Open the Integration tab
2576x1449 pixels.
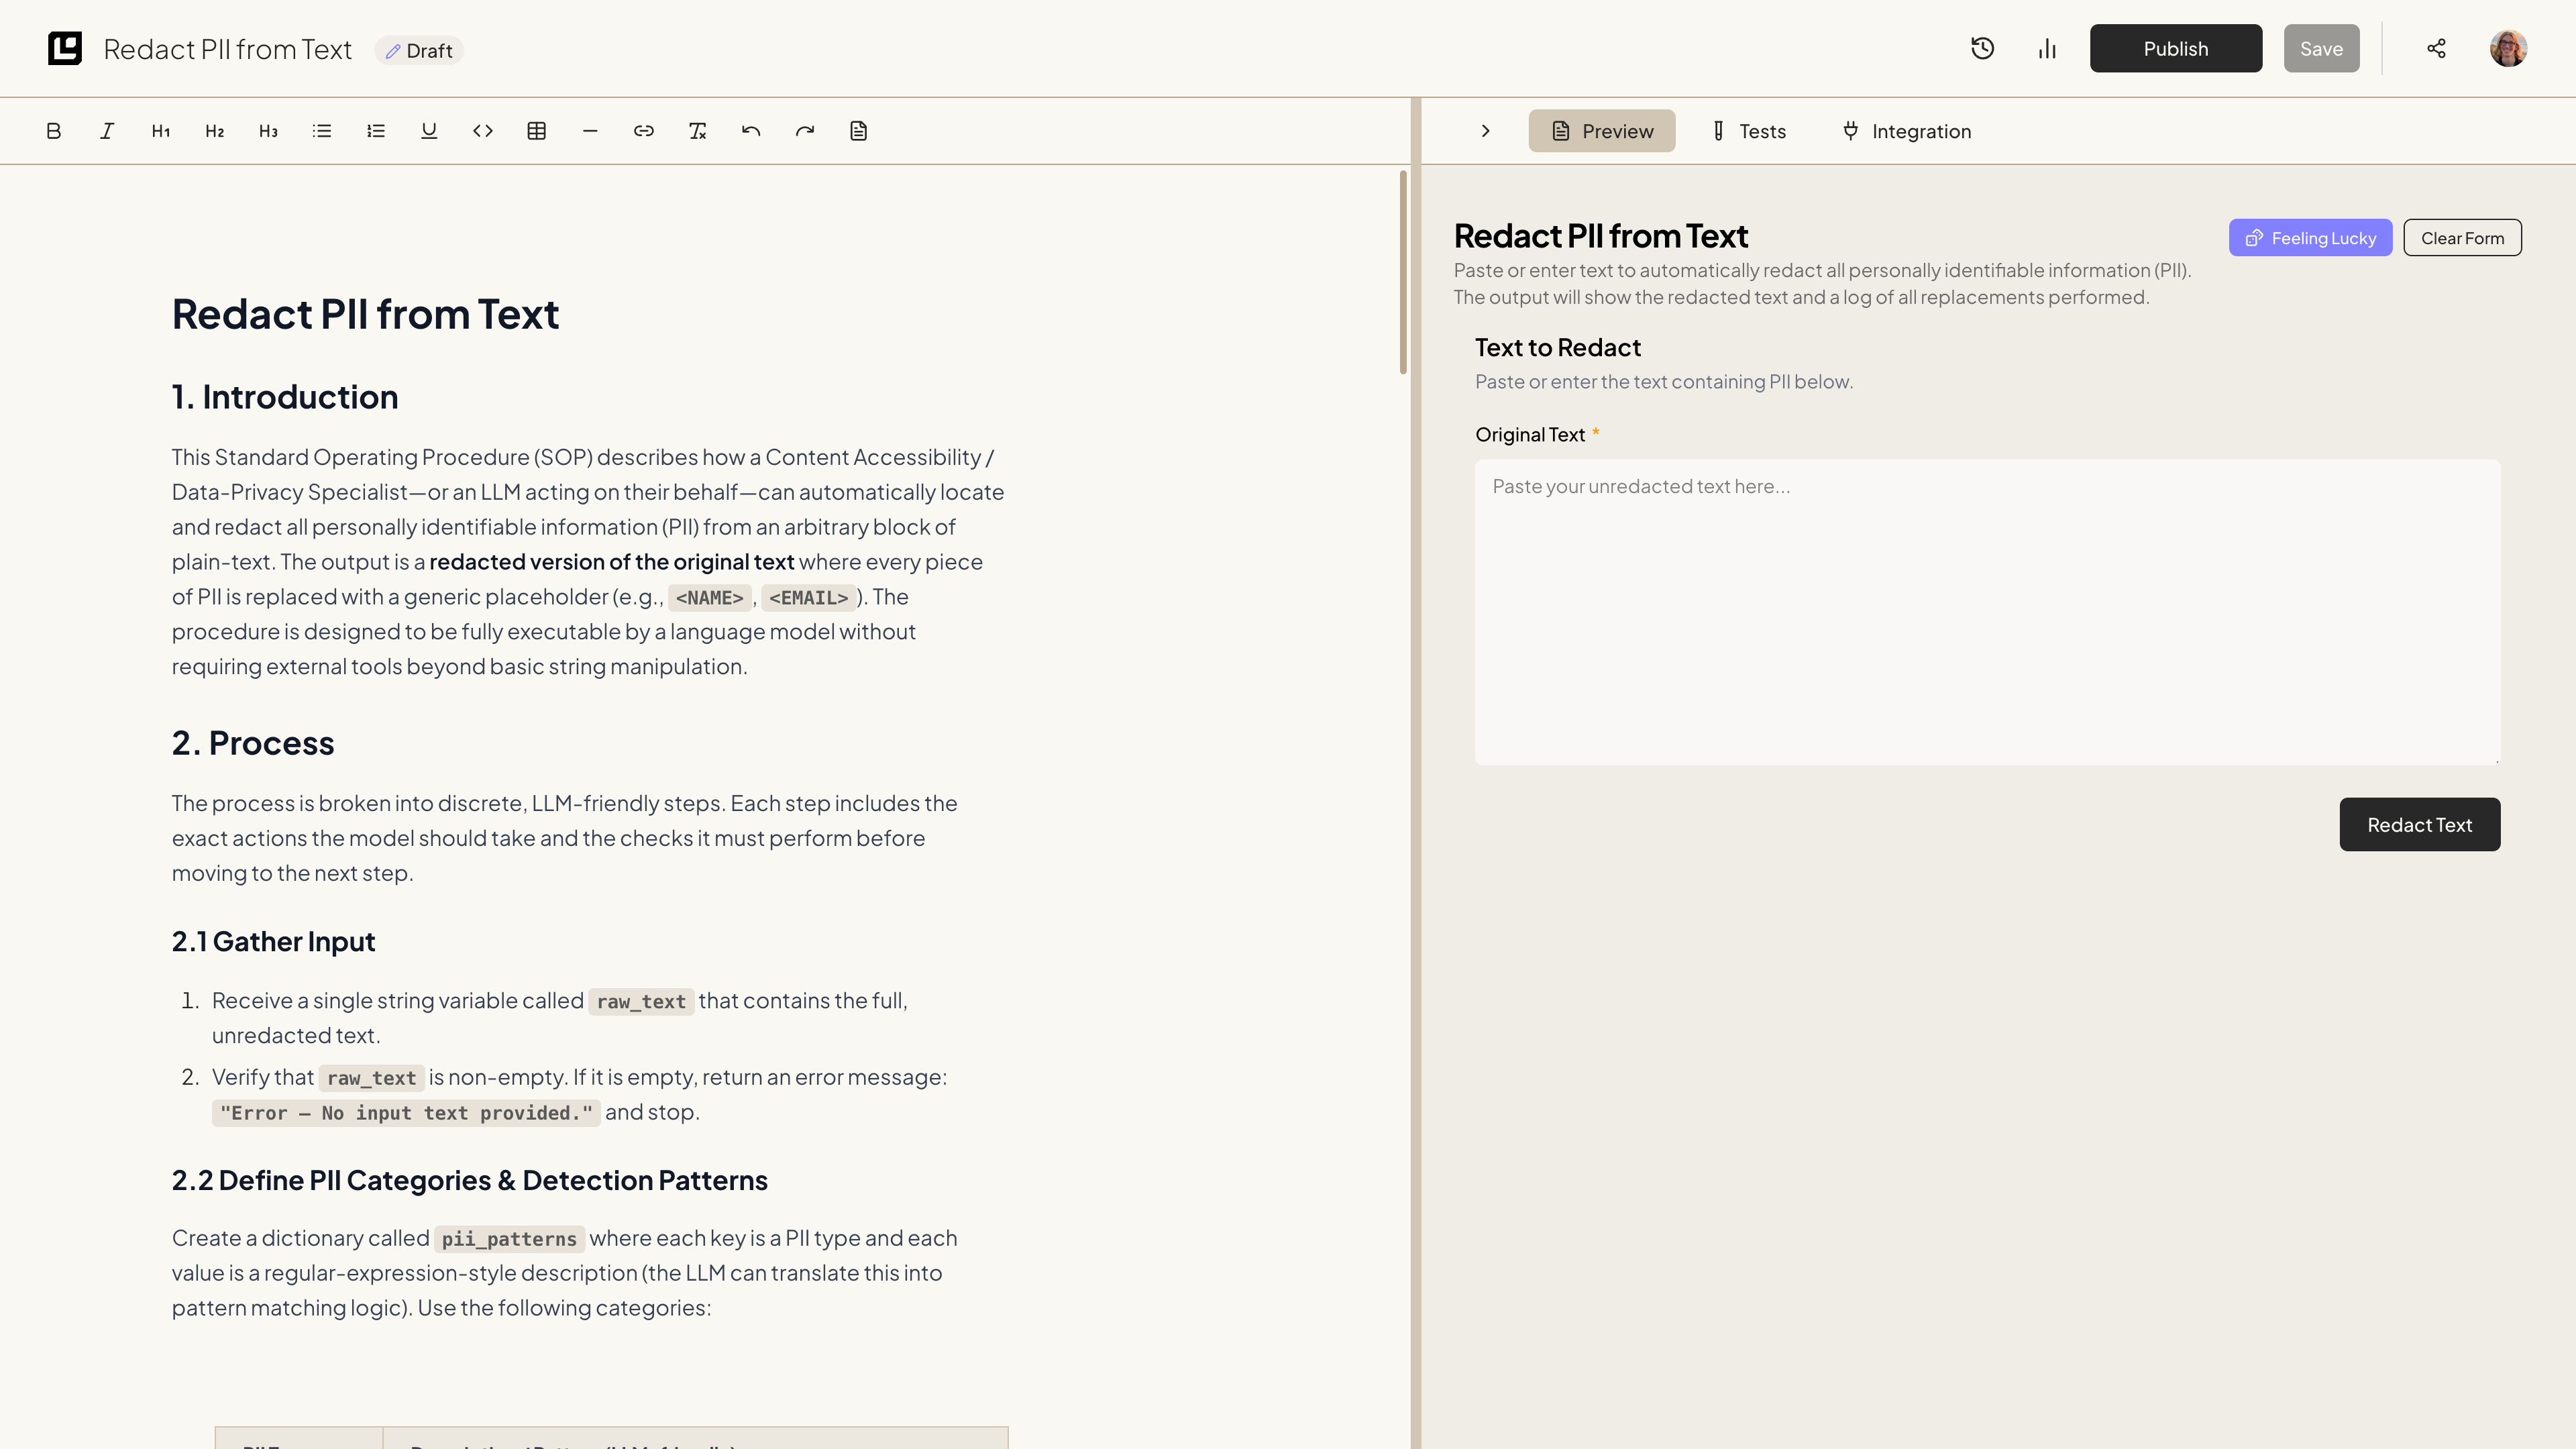[x=1906, y=131]
